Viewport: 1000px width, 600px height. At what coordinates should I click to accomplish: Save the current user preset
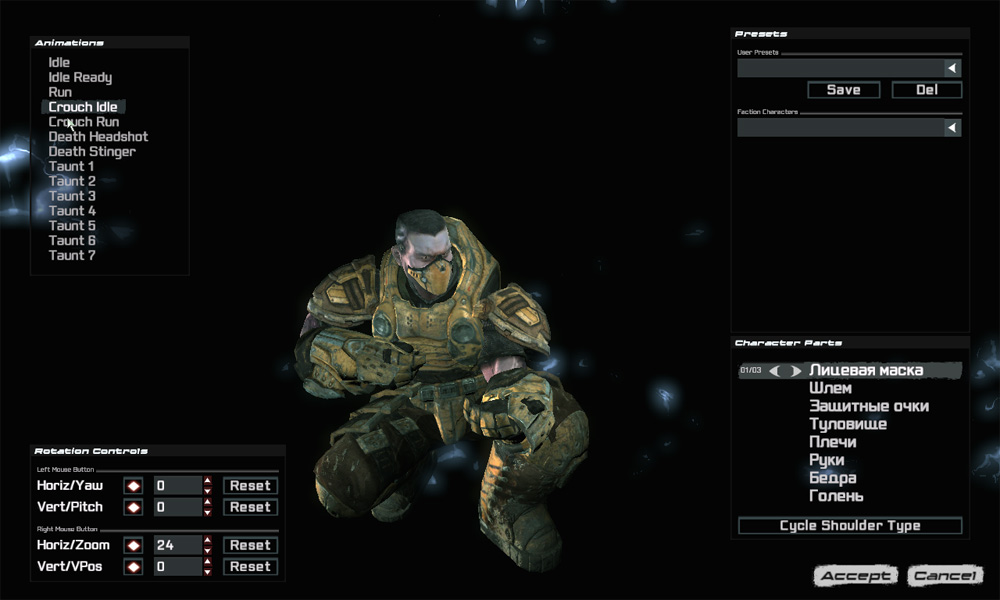(x=844, y=90)
